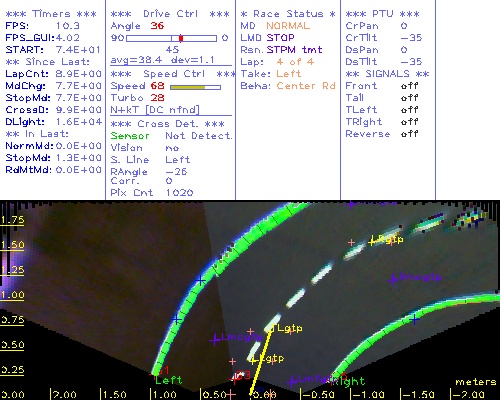The height and width of the screenshot is (400, 500).
Task: Toggle the Reverse signal off value
Action: 409,134
